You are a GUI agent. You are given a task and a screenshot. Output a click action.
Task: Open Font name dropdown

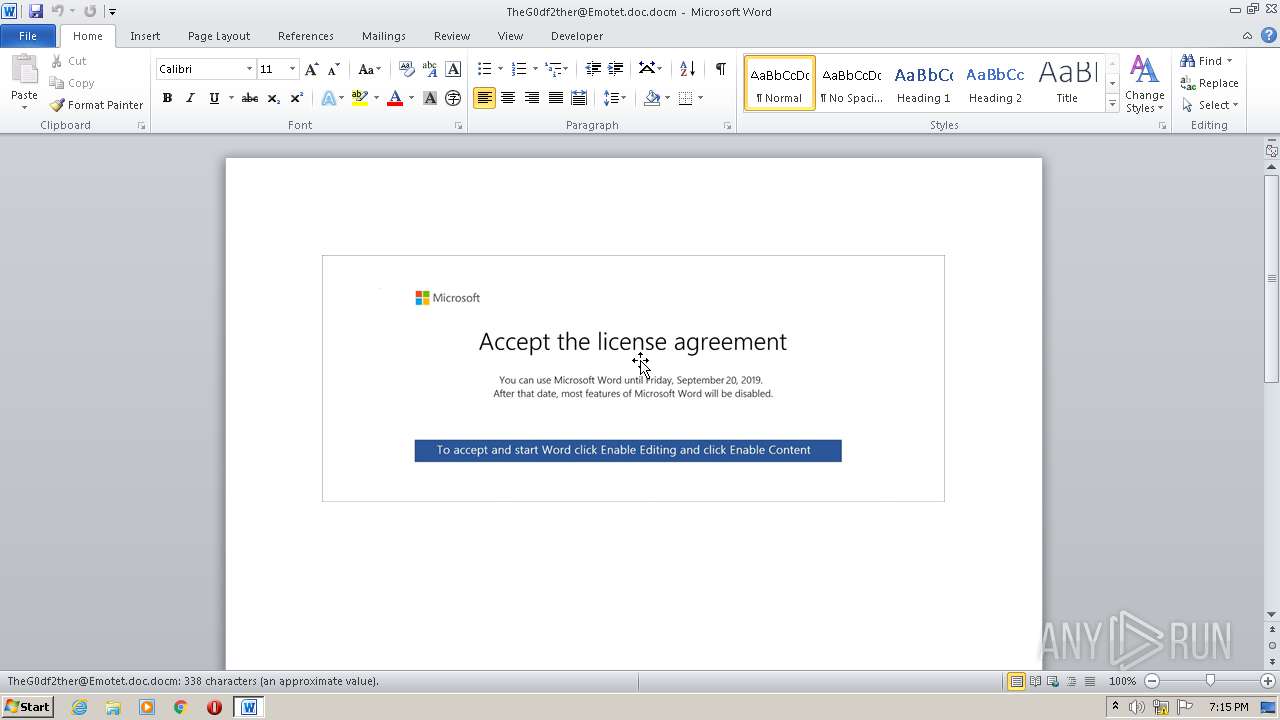[249, 69]
